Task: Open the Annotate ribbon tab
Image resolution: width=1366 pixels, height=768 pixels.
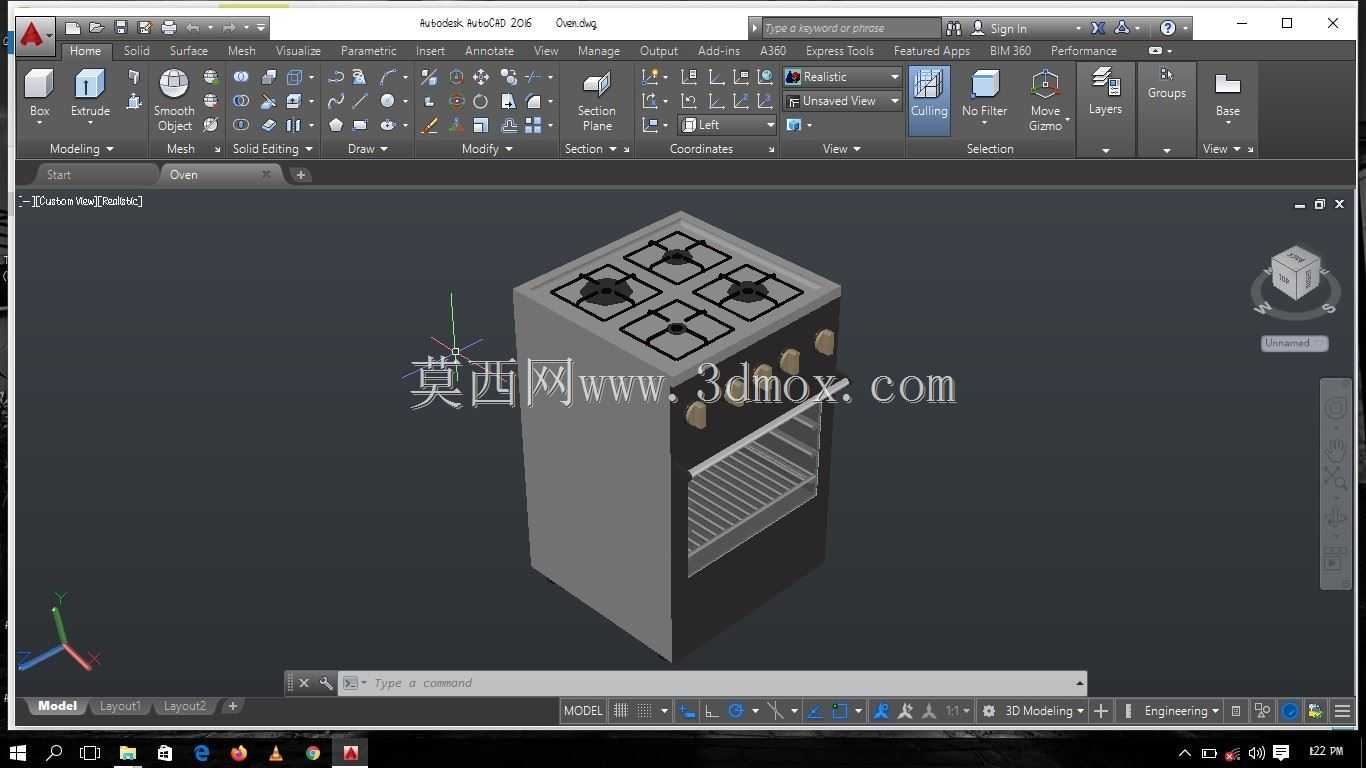Action: point(489,51)
